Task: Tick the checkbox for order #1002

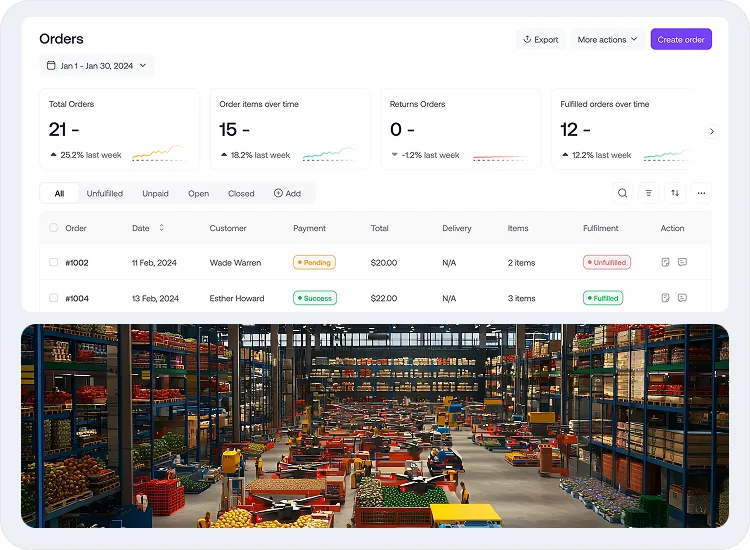Action: click(54, 263)
